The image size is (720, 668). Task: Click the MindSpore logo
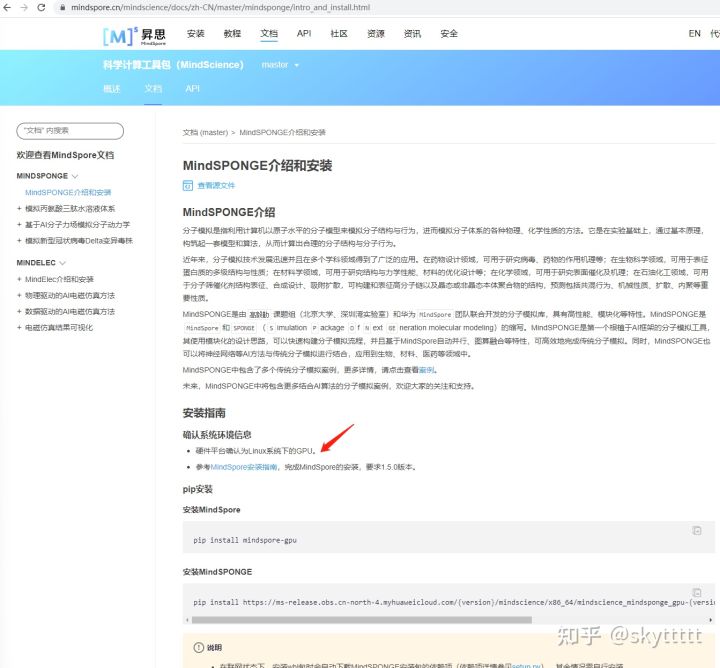click(x=134, y=36)
